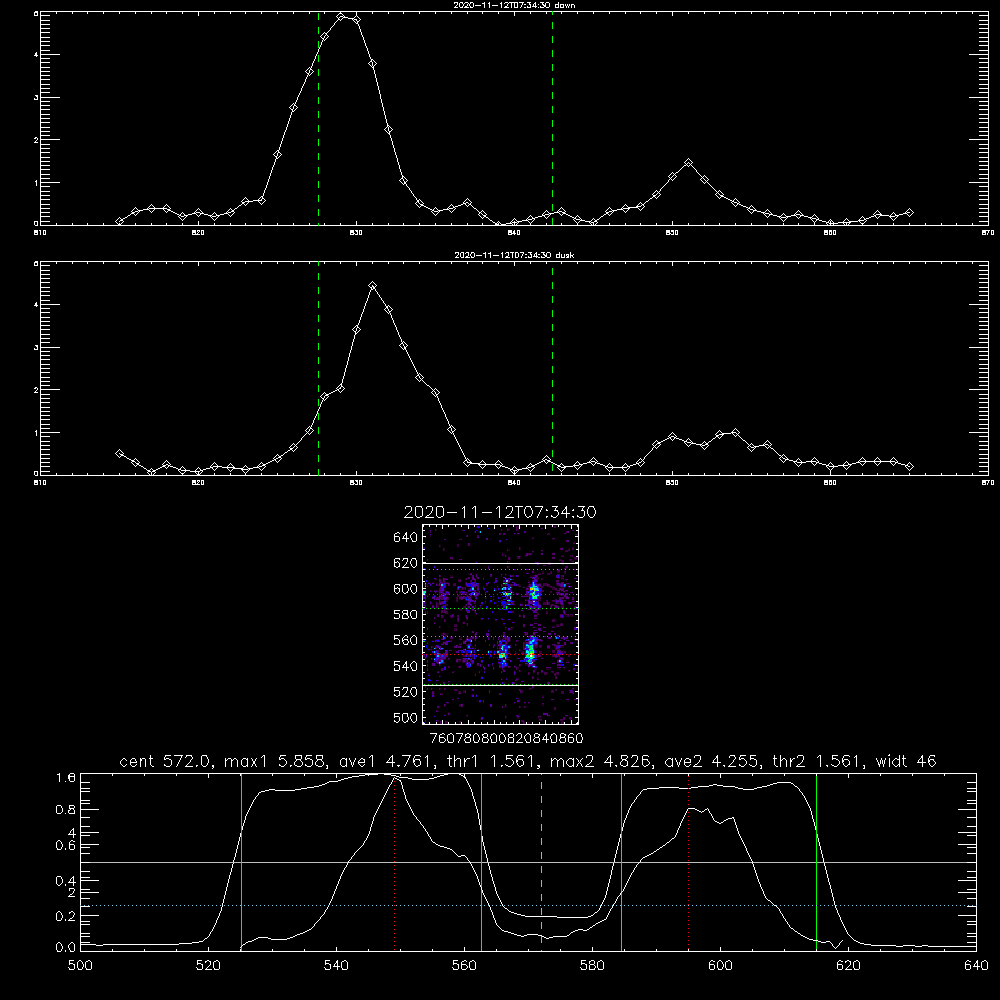1000x1000 pixels.
Task: Click the 'max1 5.858' value in bottom title
Action: tap(272, 761)
